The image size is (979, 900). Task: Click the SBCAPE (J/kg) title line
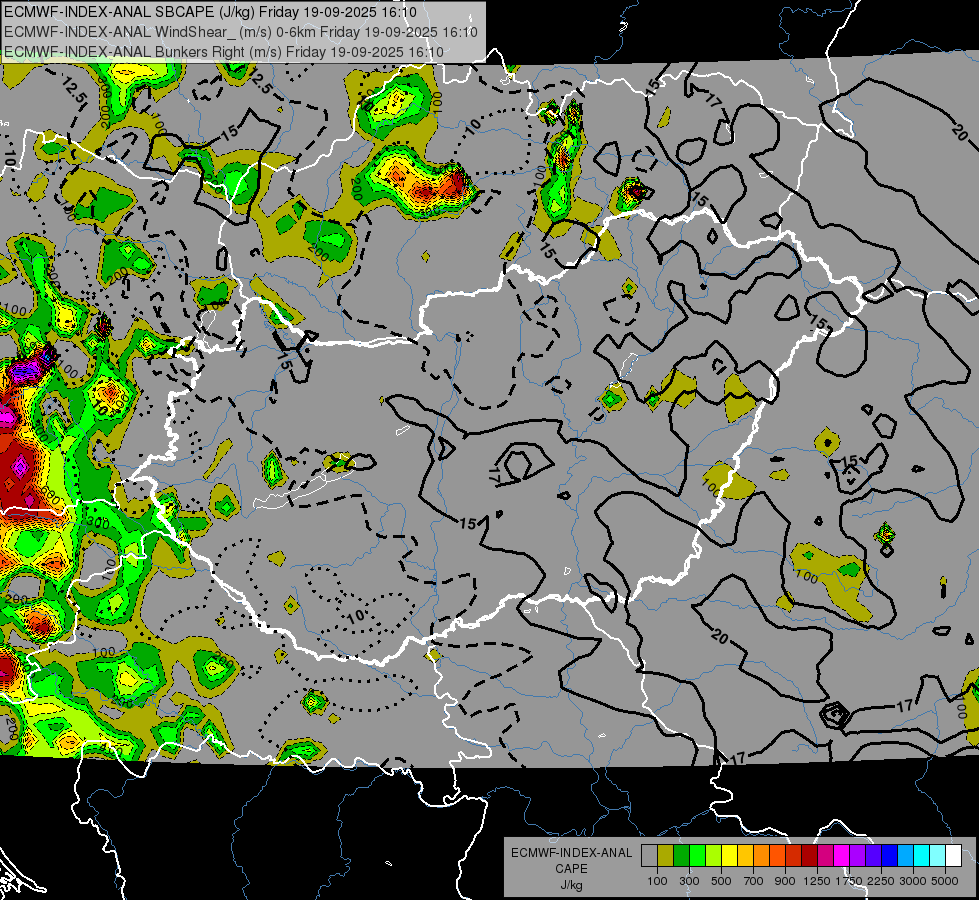coord(211,12)
